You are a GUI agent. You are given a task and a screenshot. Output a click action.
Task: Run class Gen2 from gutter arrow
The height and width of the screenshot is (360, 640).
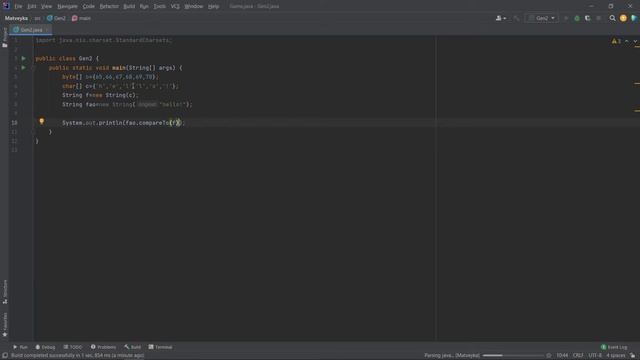pyautogui.click(x=24, y=58)
